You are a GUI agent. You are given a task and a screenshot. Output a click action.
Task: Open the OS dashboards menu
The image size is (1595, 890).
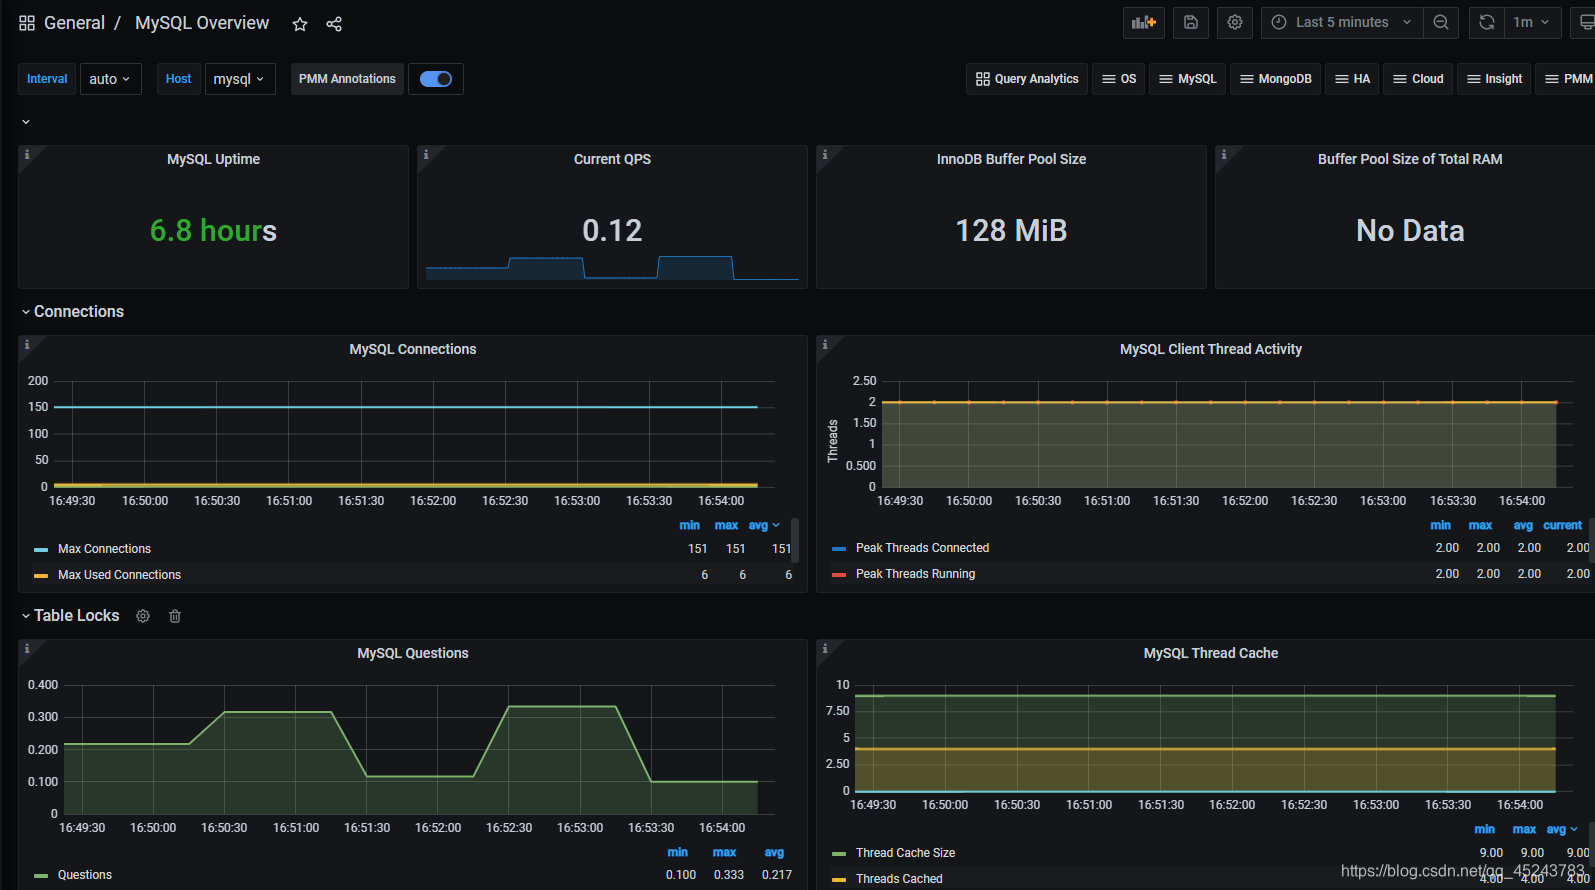(x=1119, y=79)
